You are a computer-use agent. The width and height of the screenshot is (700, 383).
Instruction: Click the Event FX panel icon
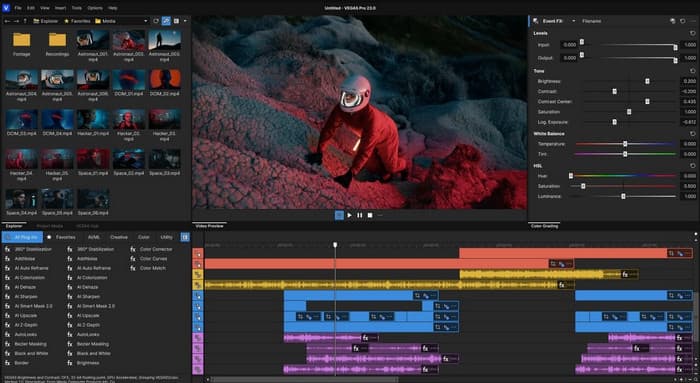pyautogui.click(x=535, y=21)
